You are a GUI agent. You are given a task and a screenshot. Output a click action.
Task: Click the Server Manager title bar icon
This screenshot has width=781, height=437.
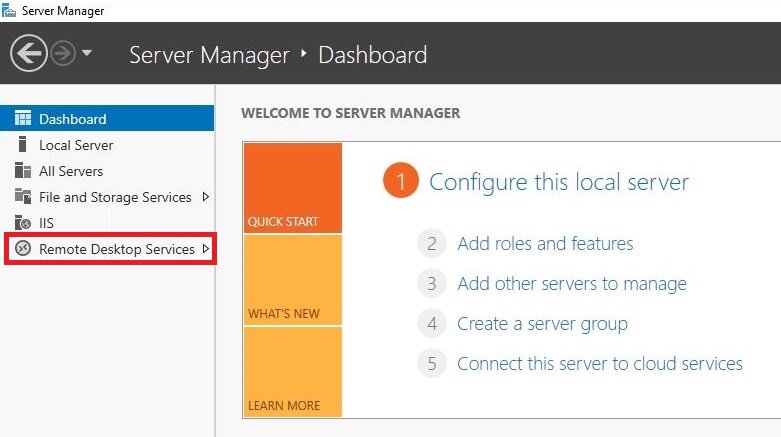(8, 10)
